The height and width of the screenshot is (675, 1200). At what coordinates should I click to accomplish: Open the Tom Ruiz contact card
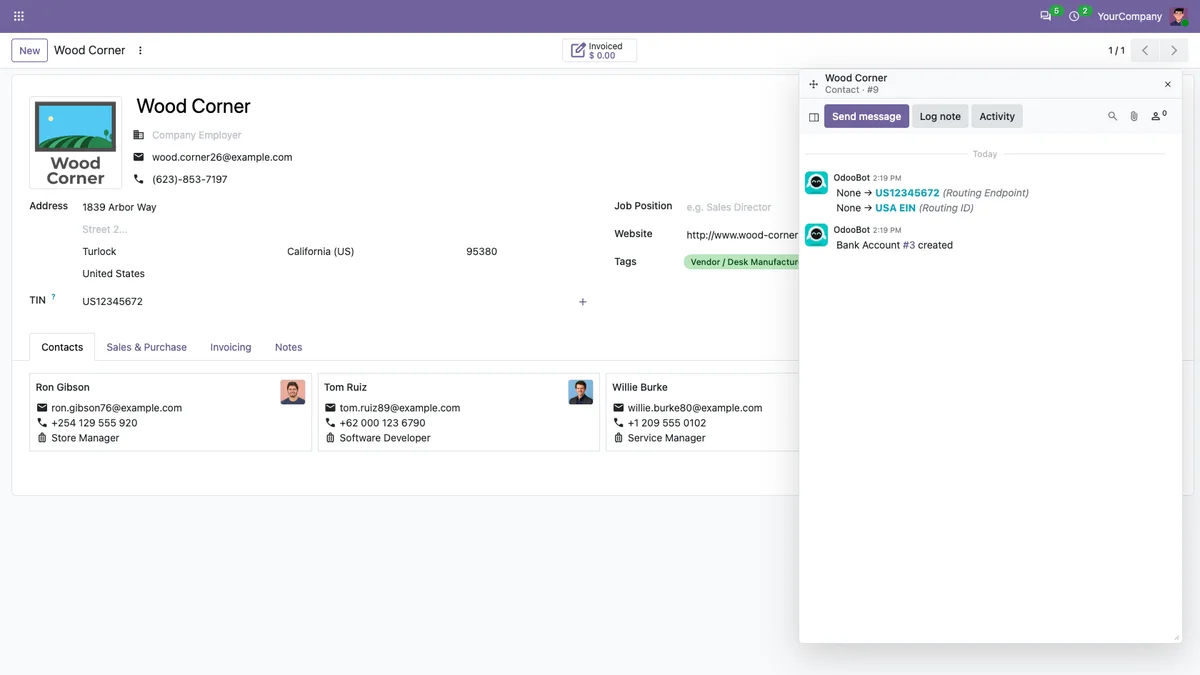coord(459,412)
